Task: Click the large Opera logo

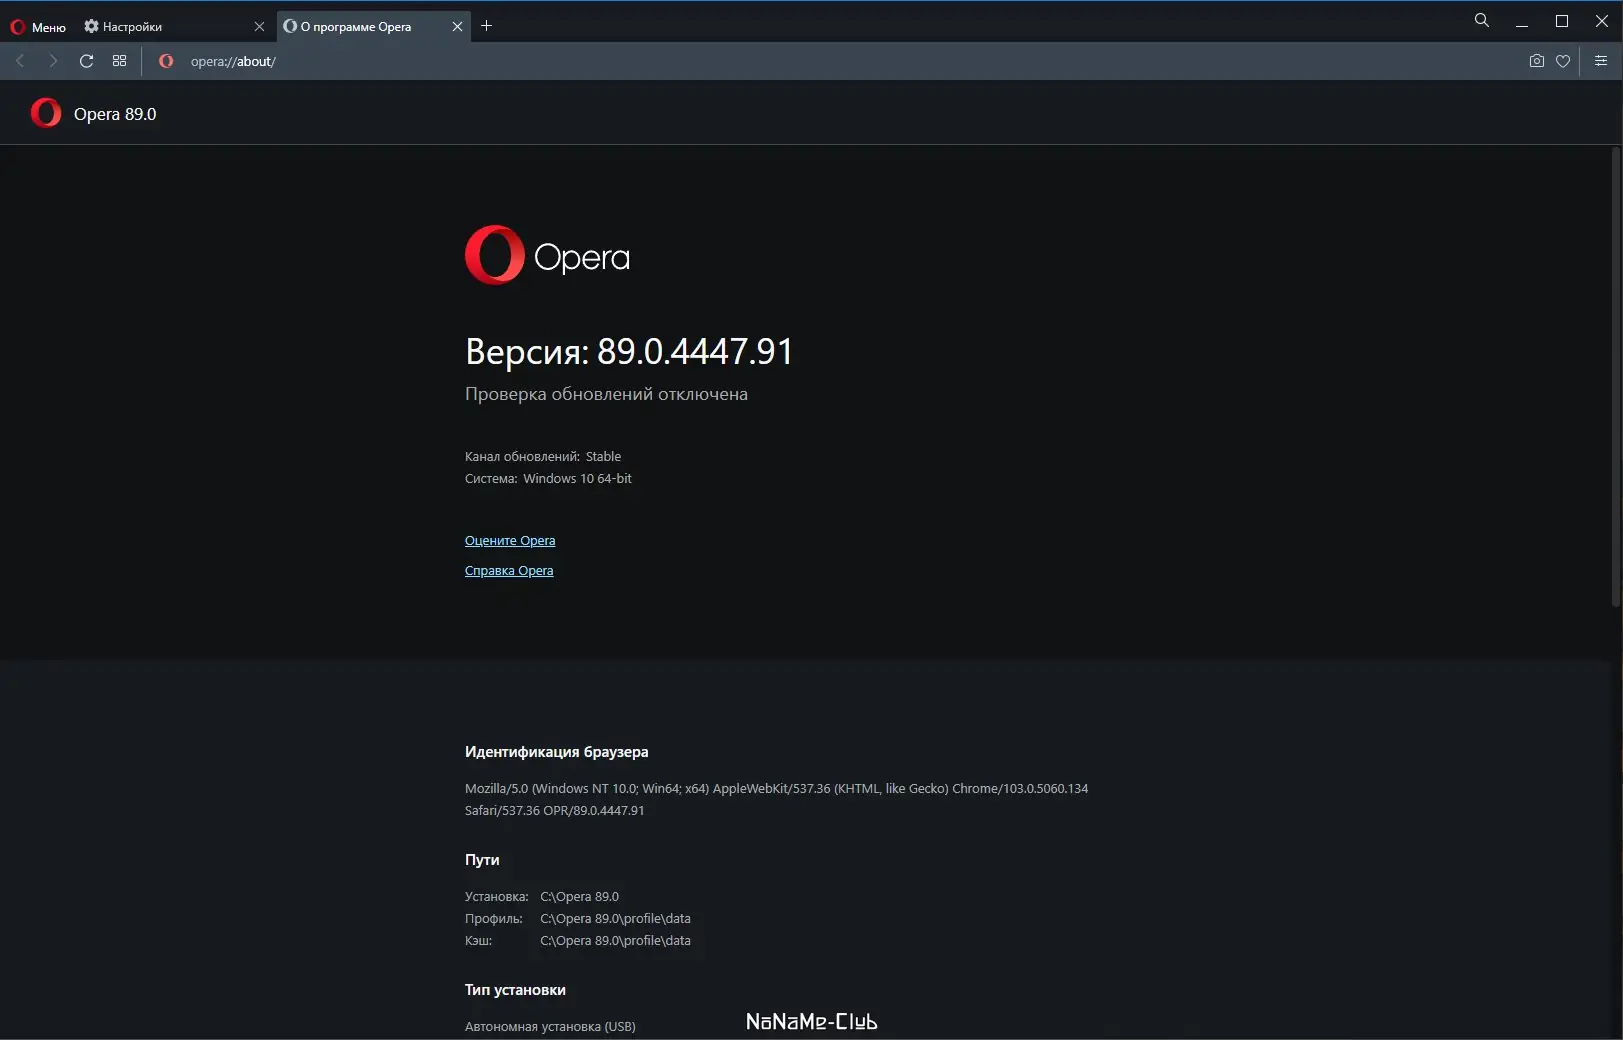Action: click(x=547, y=255)
